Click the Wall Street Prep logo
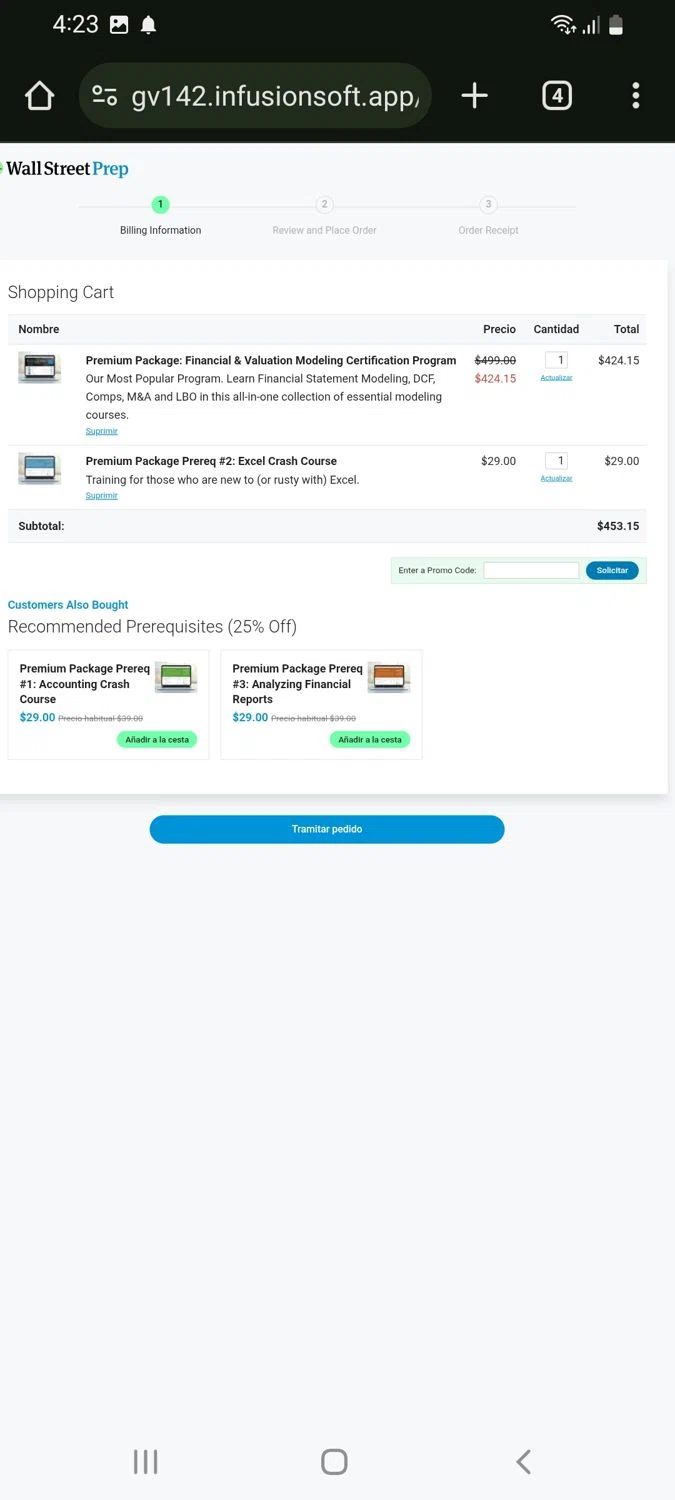This screenshot has height=1500, width=675. 67,169
